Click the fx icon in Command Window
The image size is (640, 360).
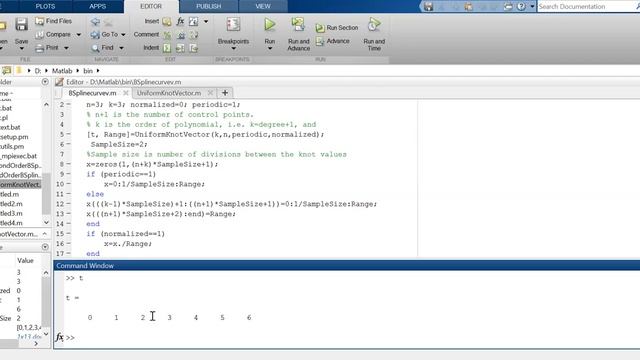click(x=59, y=337)
